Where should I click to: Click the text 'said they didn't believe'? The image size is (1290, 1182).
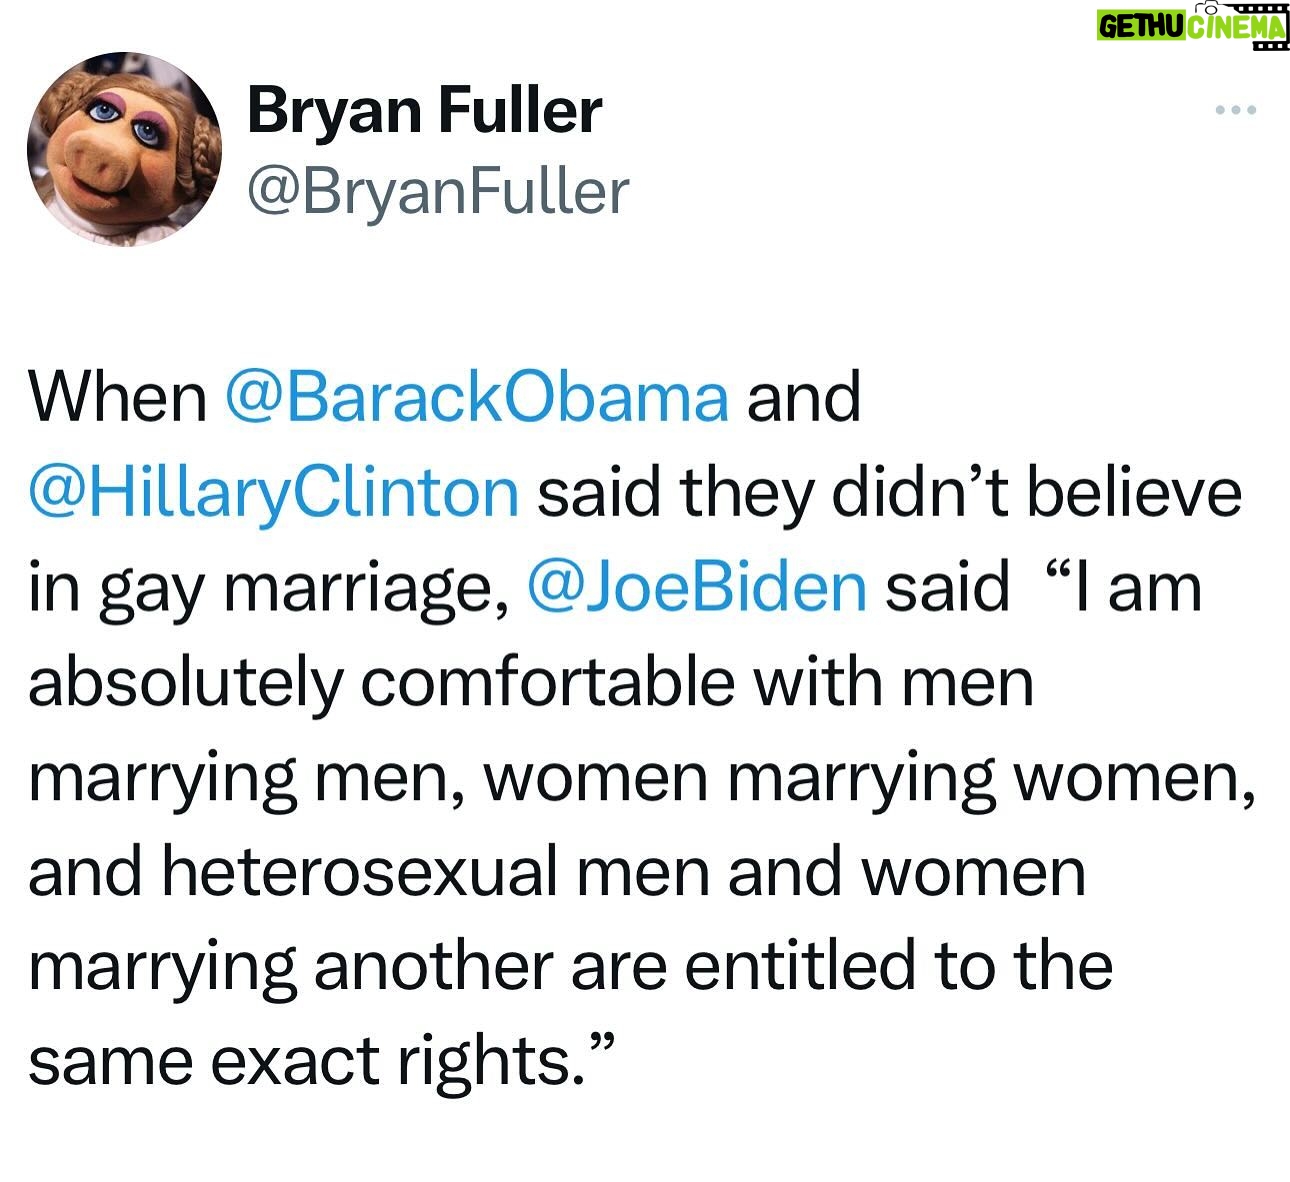[890, 493]
